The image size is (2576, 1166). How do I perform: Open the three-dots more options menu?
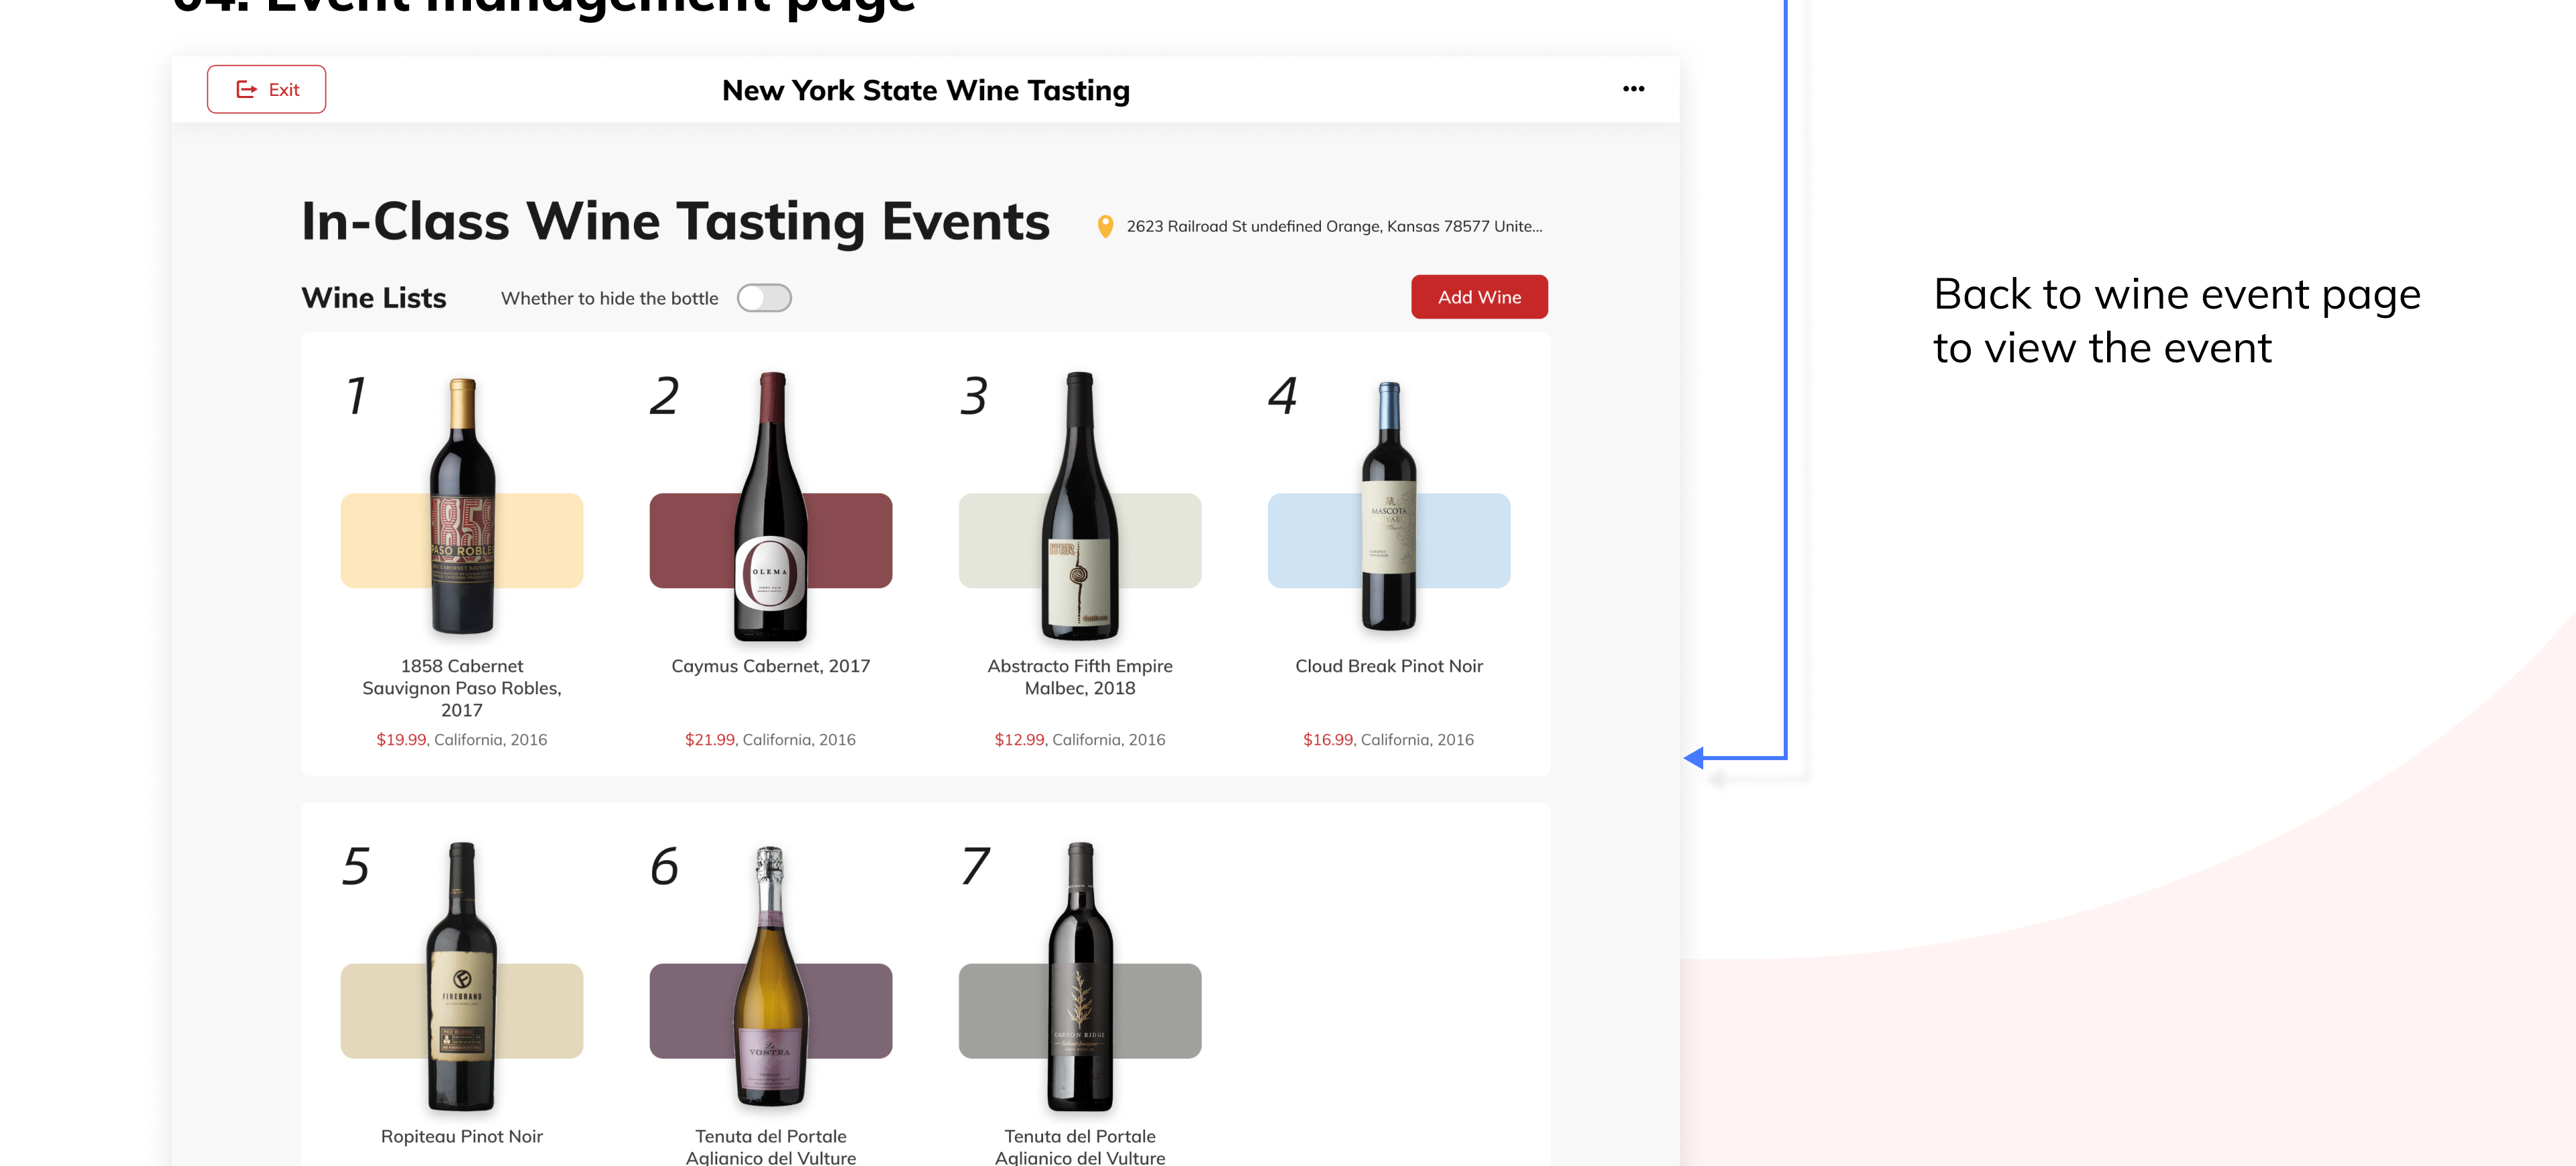1633,89
